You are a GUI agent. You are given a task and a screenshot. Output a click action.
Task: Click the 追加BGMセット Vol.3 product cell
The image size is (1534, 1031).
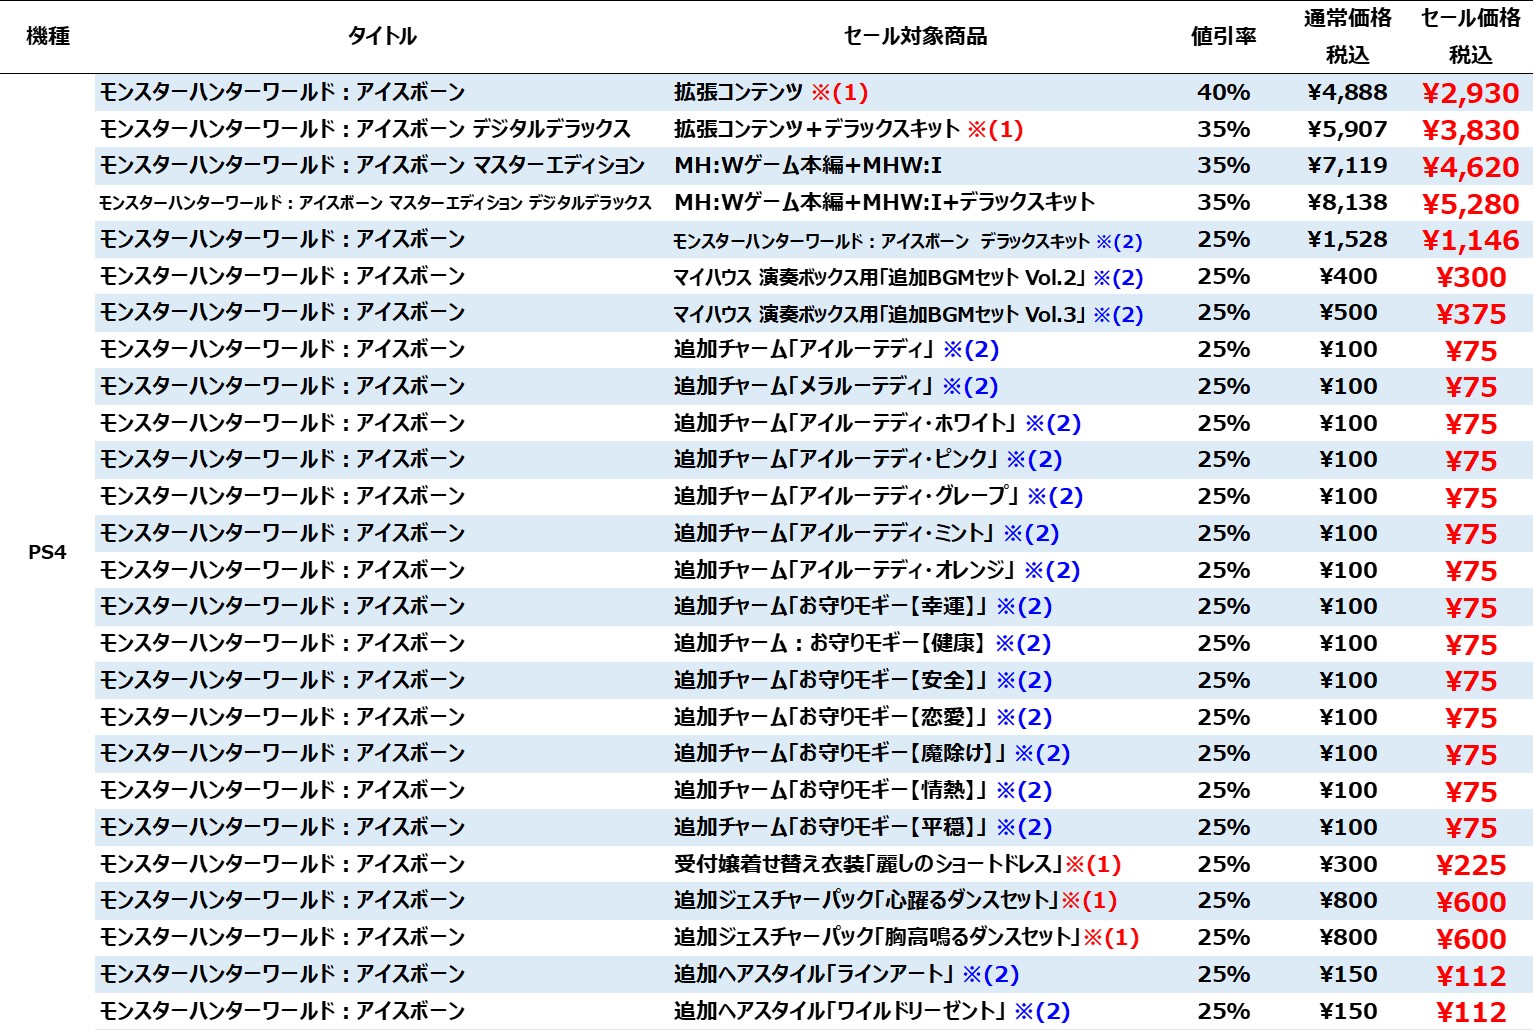[908, 314]
